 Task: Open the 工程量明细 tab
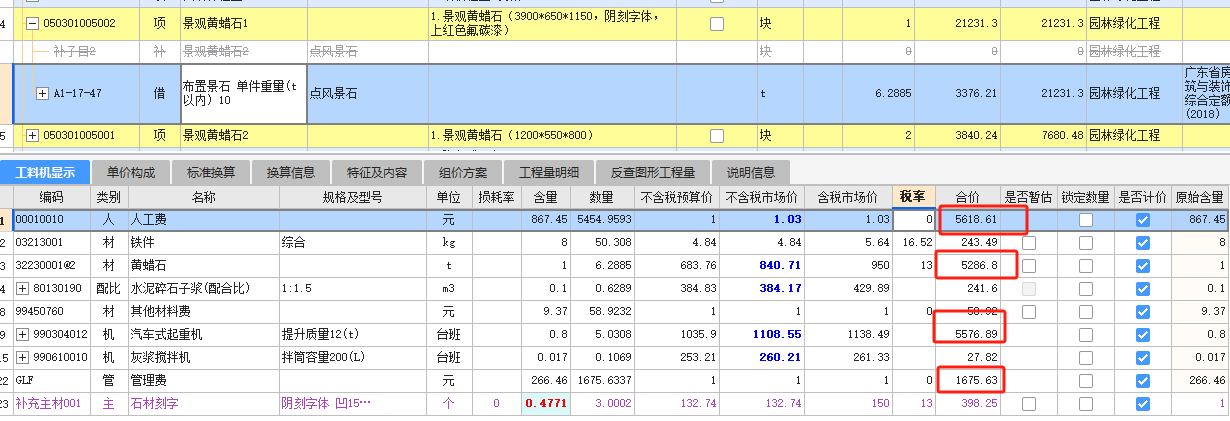pyautogui.click(x=550, y=172)
